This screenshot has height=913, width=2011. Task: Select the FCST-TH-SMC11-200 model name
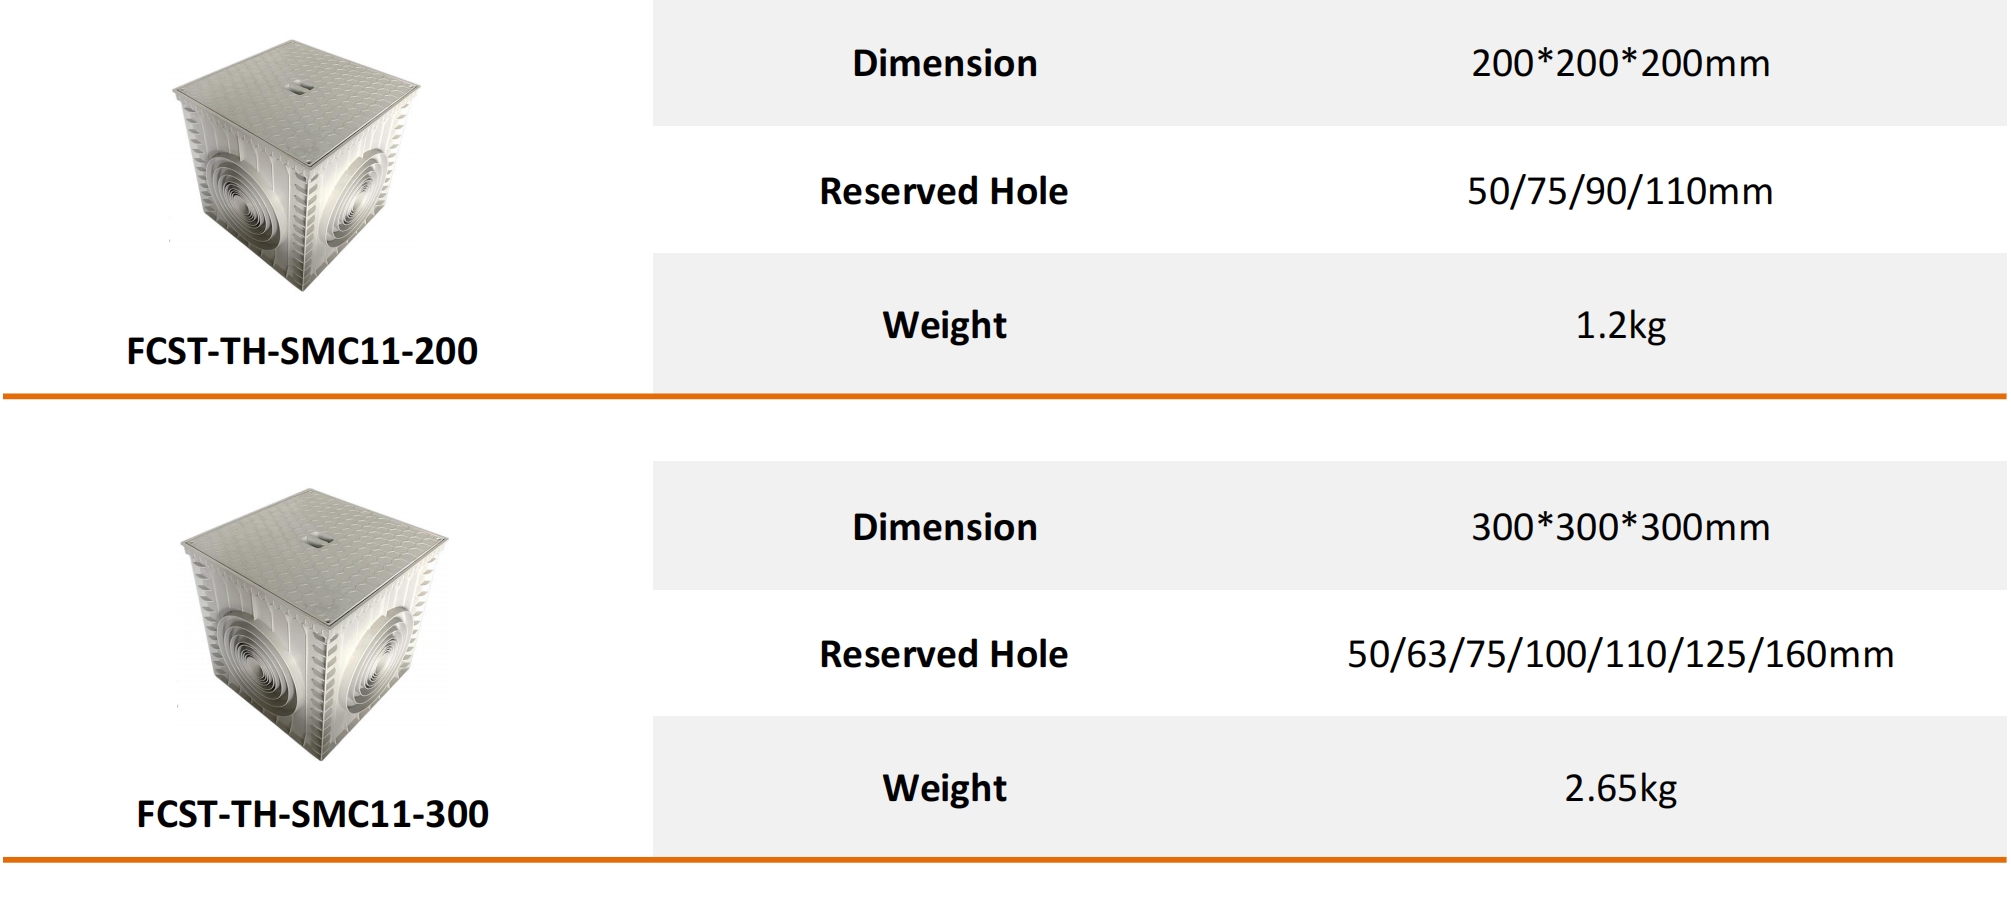click(302, 351)
